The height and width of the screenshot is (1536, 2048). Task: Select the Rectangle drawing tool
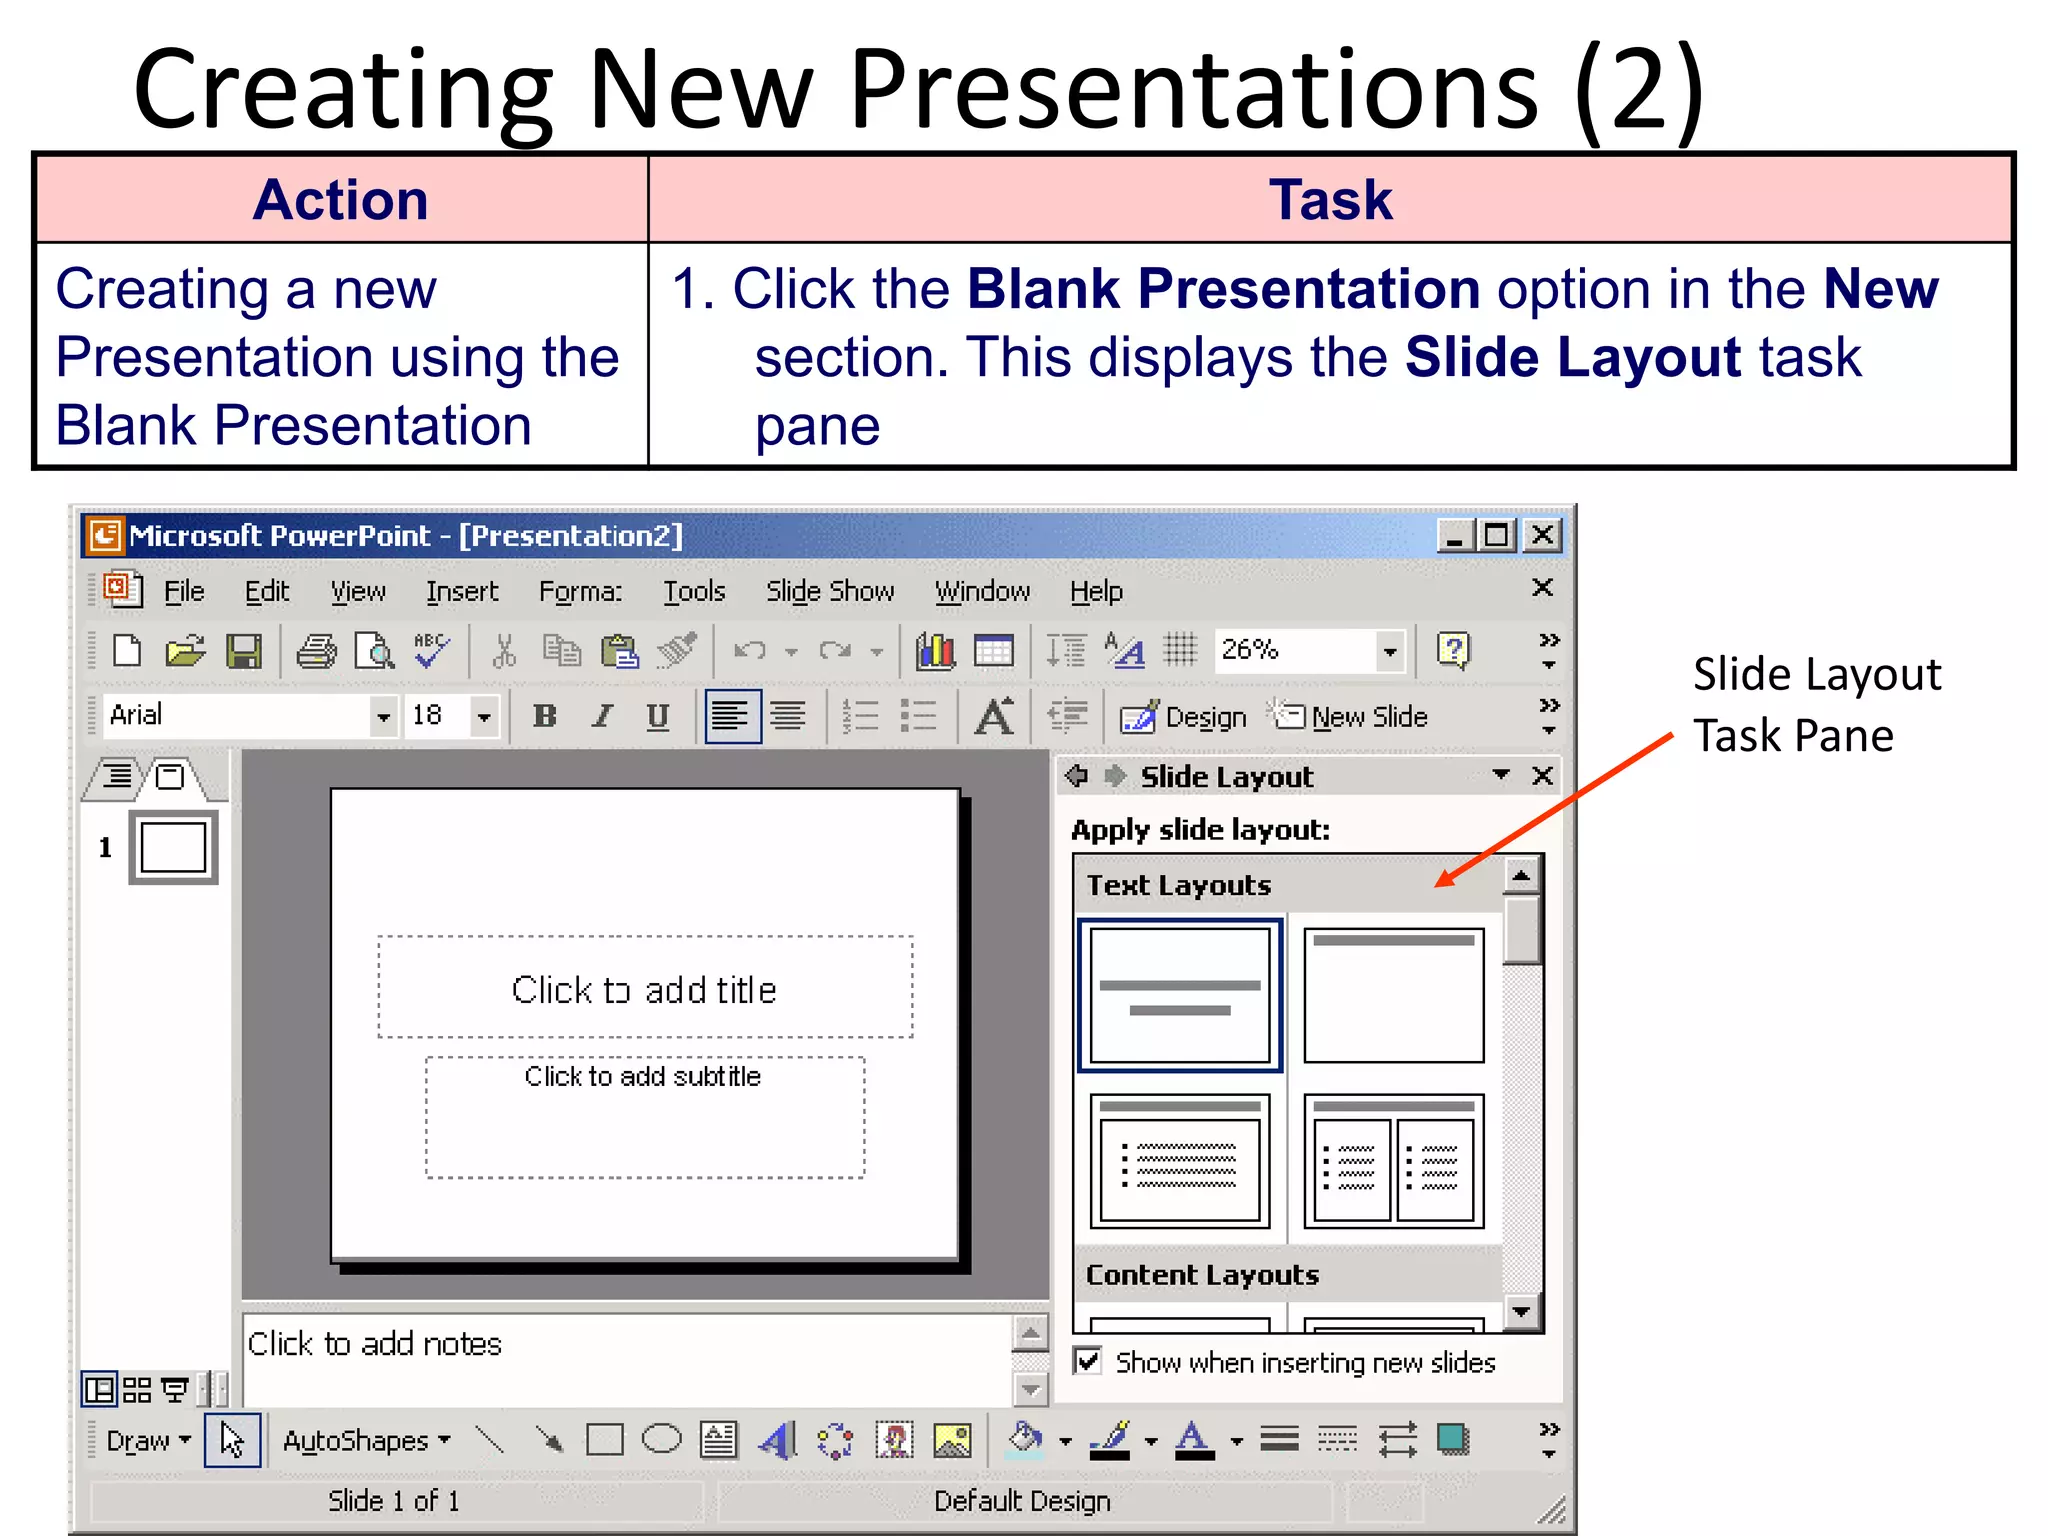coord(604,1441)
